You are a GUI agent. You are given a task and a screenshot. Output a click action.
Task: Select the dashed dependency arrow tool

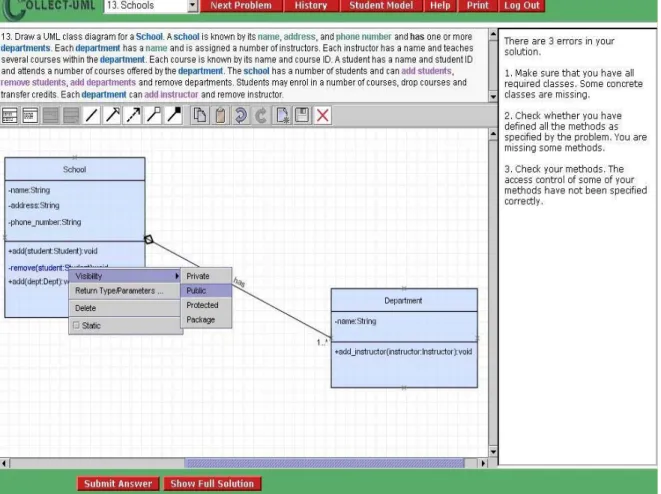tap(133, 115)
